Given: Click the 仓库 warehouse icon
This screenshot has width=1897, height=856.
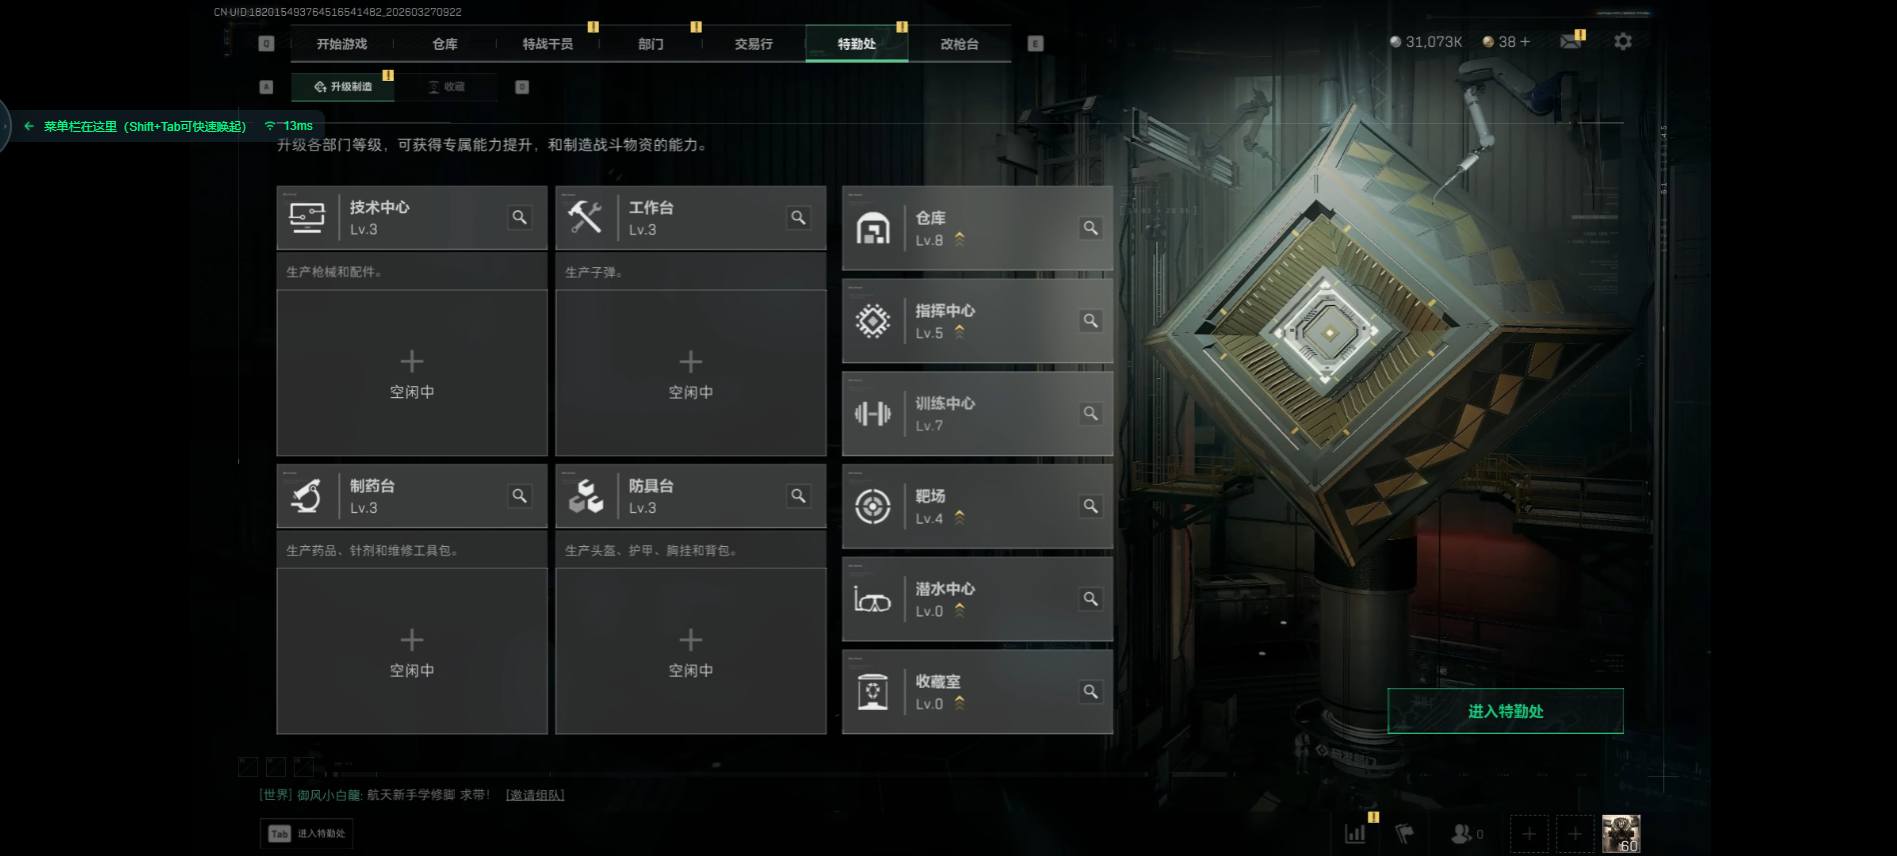Looking at the screenshot, I should pos(873,229).
